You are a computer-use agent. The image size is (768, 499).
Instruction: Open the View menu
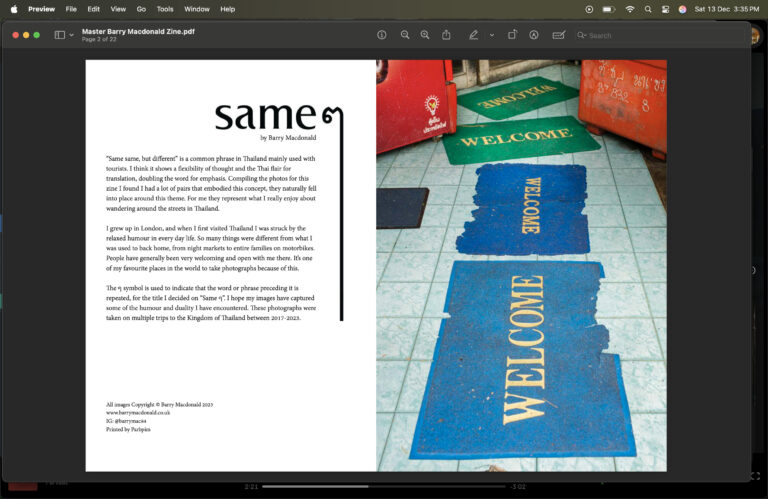click(118, 9)
